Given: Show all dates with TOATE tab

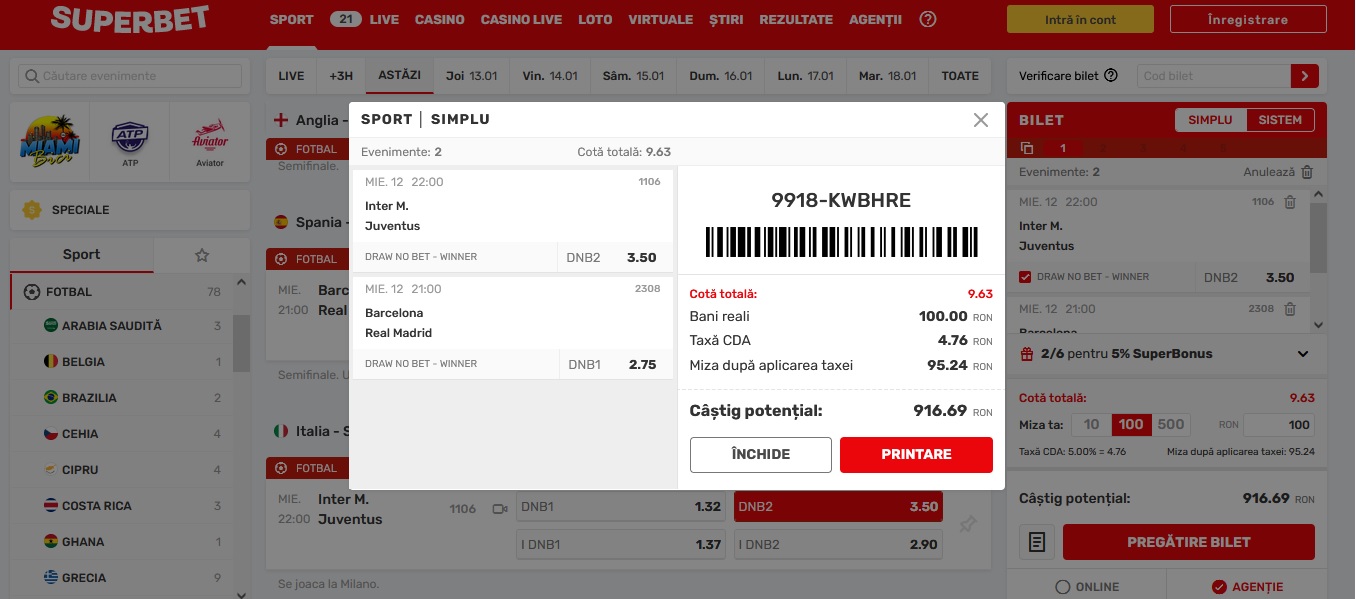Looking at the screenshot, I should pyautogui.click(x=960, y=76).
